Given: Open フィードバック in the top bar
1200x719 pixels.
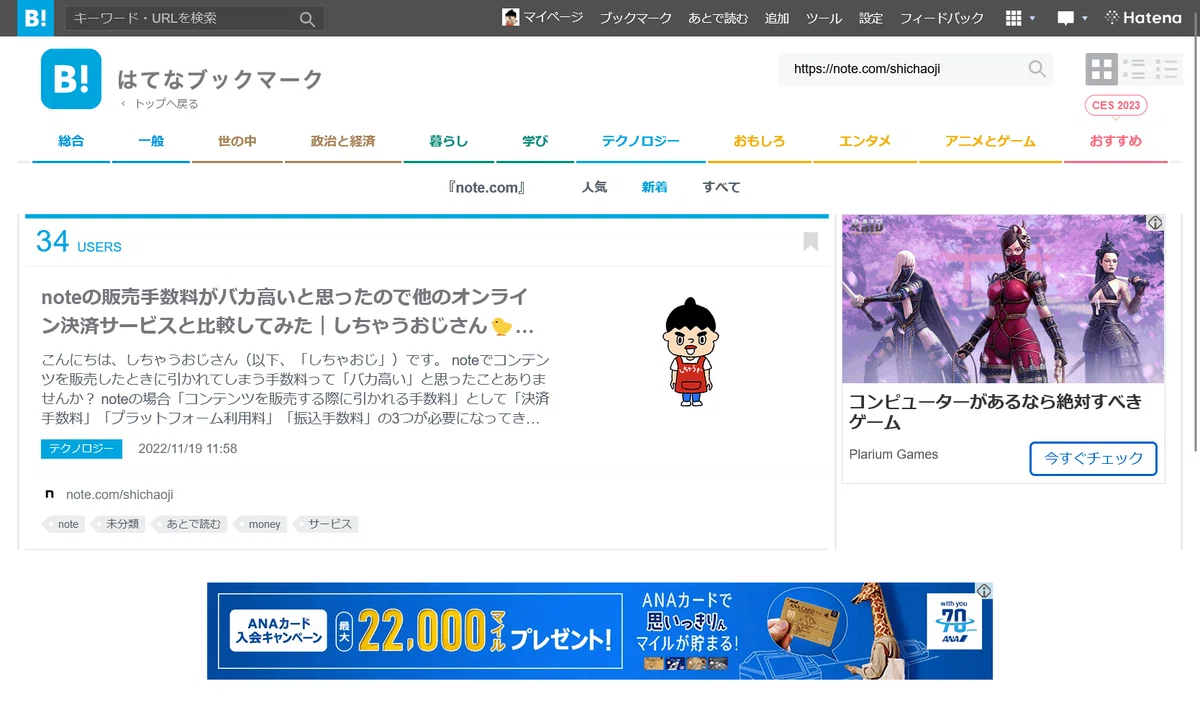Looking at the screenshot, I should click(x=942, y=18).
